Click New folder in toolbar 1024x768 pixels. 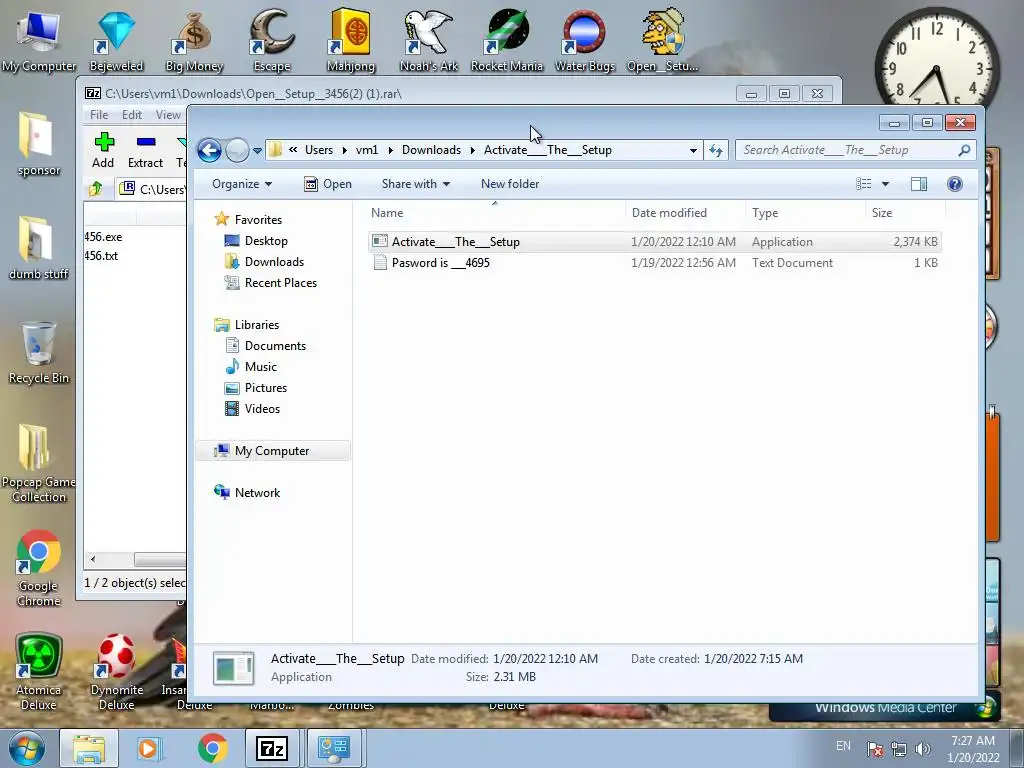pyautogui.click(x=510, y=184)
